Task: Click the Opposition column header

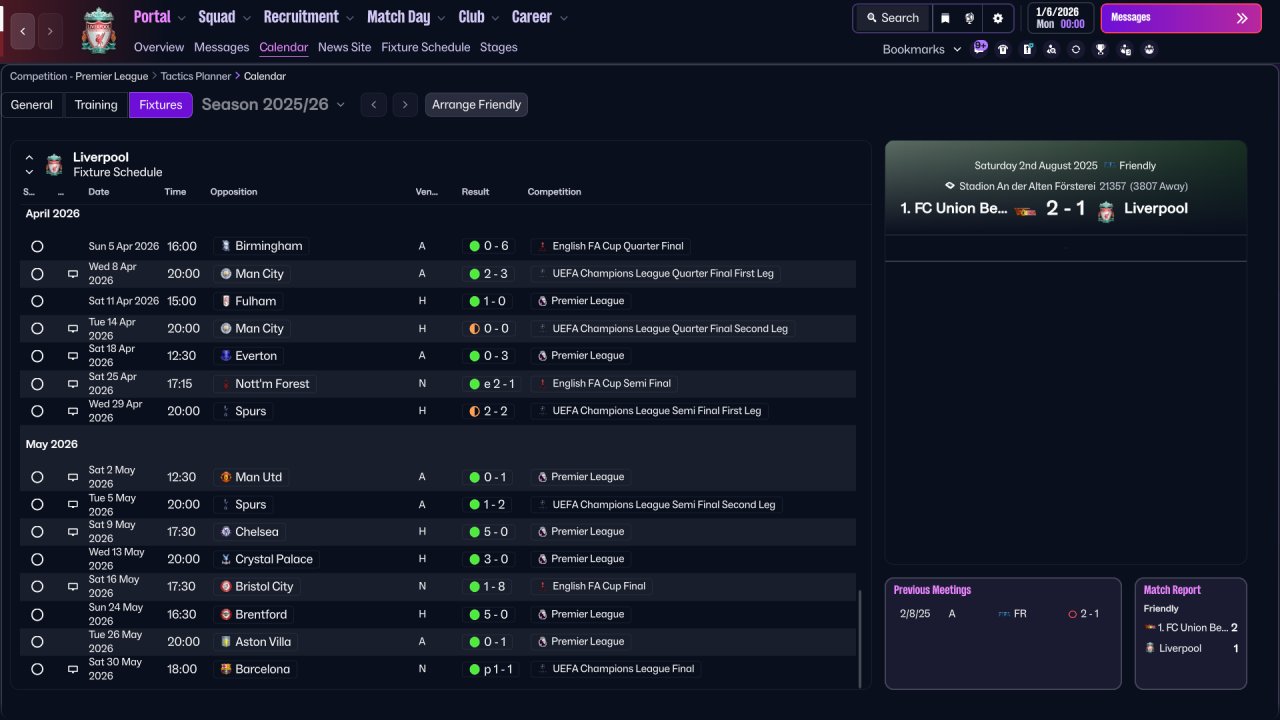Action: point(233,192)
